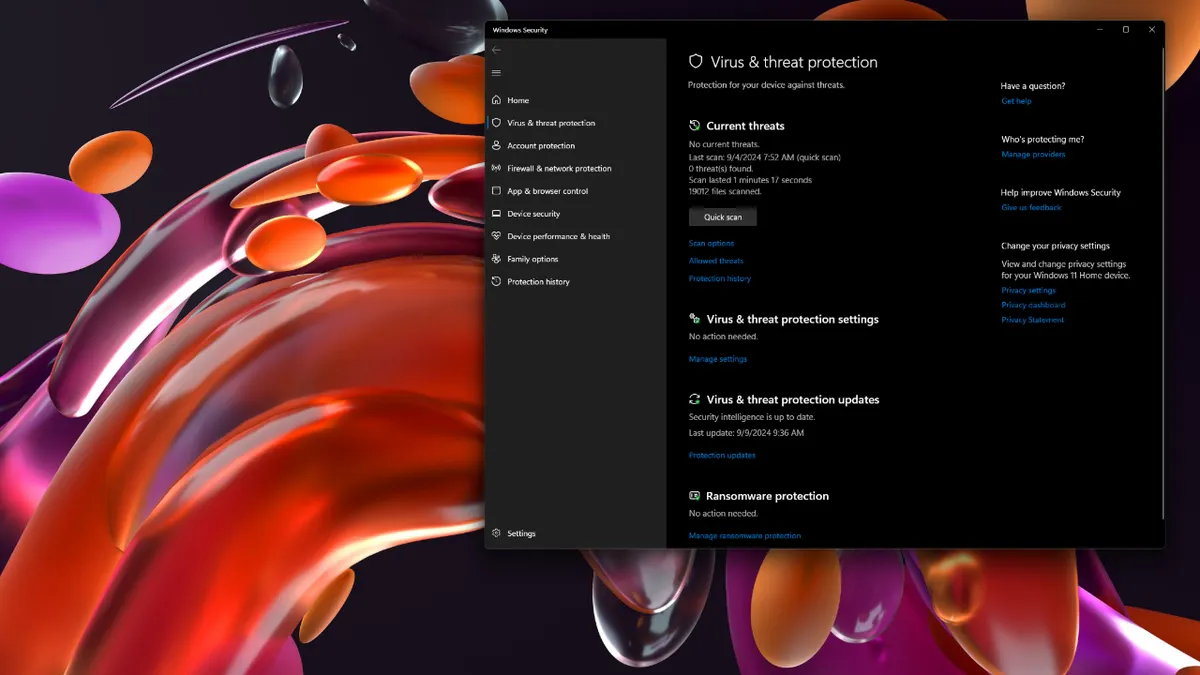Click the Windows Security title bar text
The image size is (1200, 675).
point(520,30)
